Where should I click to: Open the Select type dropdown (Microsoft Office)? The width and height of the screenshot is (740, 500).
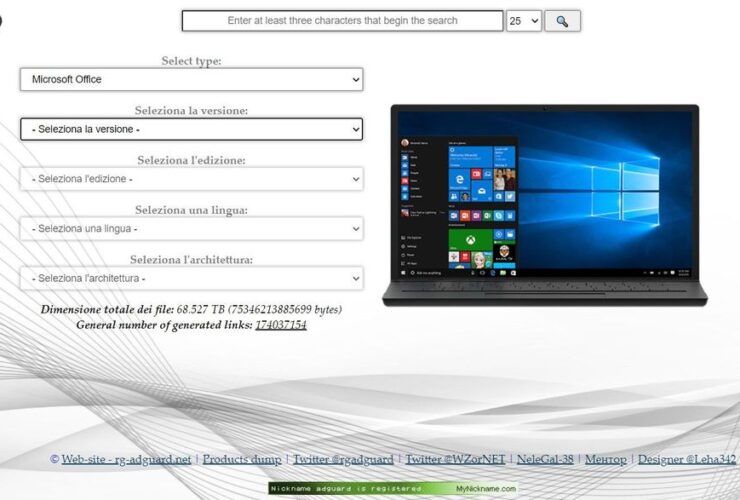coord(191,79)
